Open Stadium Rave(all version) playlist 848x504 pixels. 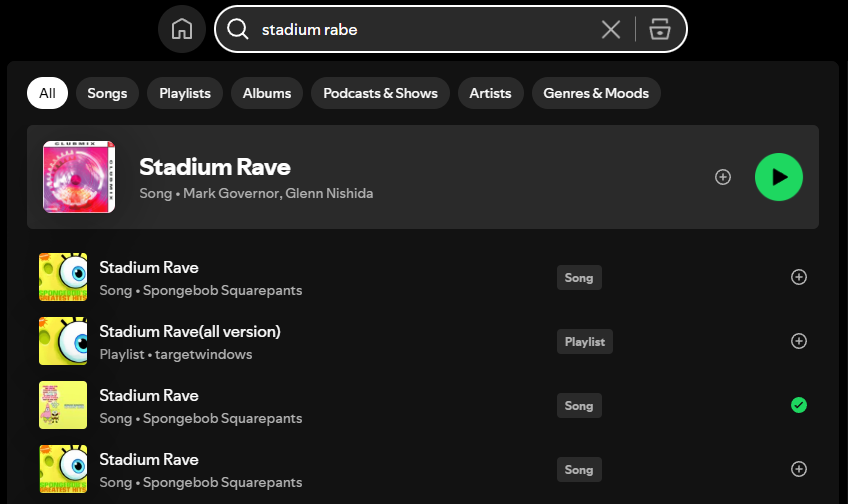point(190,331)
